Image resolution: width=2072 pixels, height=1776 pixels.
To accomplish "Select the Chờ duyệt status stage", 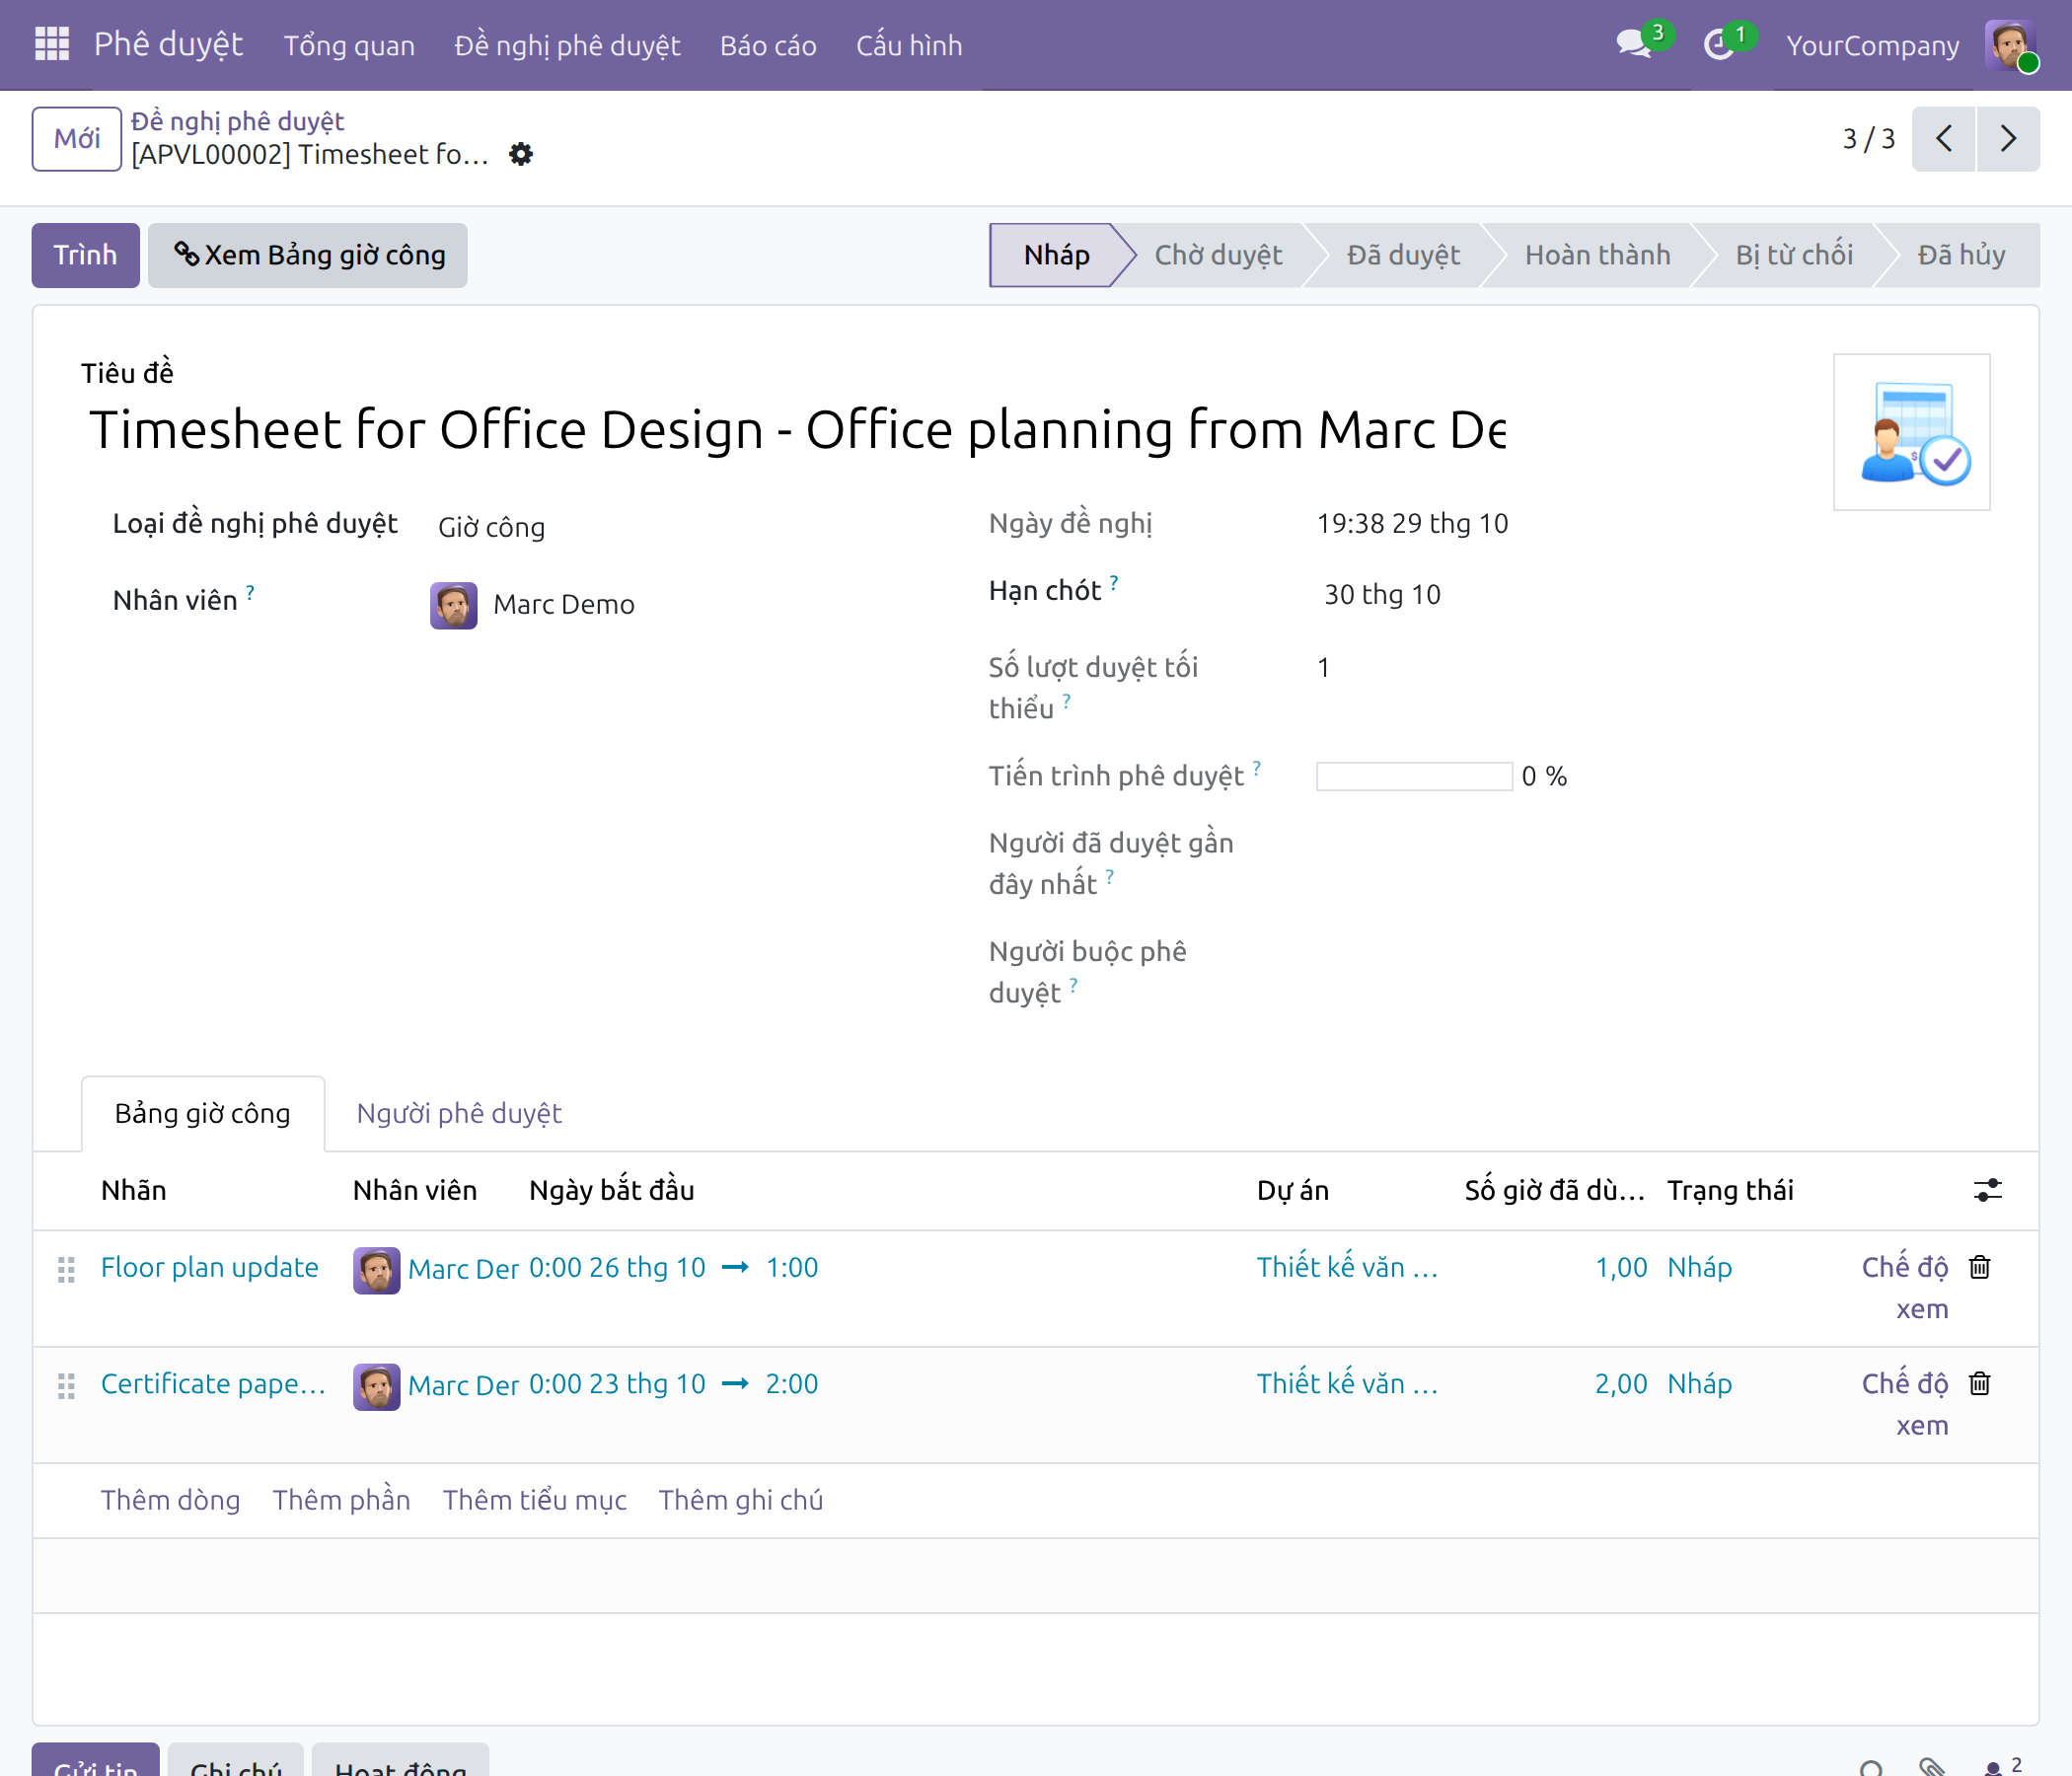I will tap(1218, 255).
